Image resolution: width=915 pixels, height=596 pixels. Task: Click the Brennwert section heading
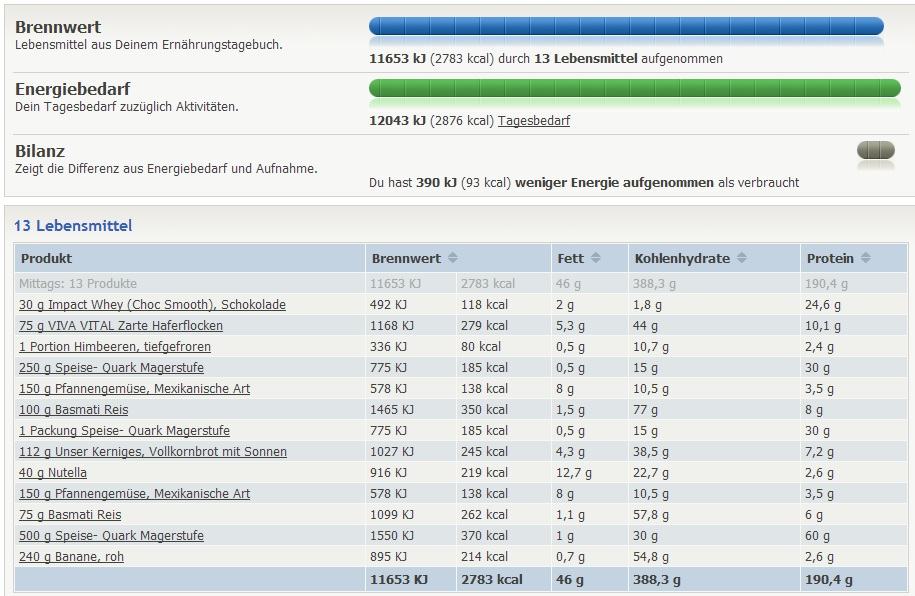click(58, 27)
